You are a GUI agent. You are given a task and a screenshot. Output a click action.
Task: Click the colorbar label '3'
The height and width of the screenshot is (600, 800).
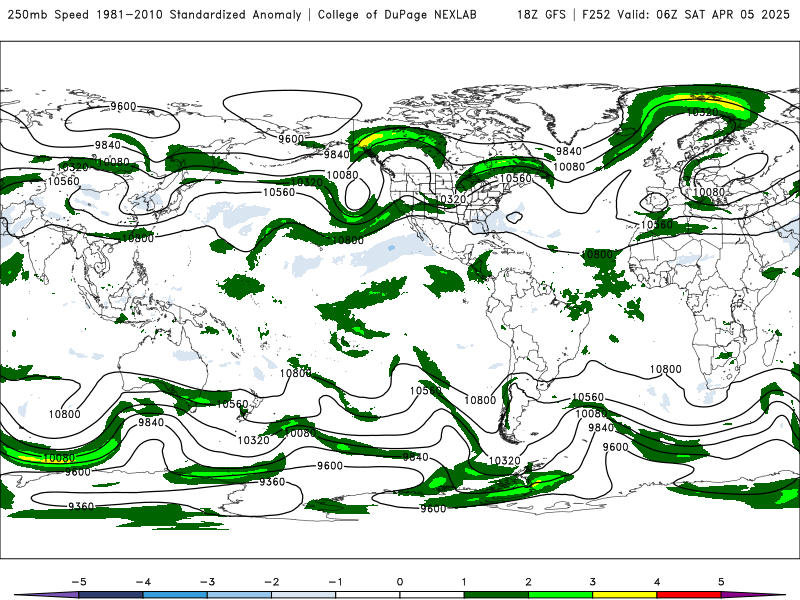click(592, 582)
